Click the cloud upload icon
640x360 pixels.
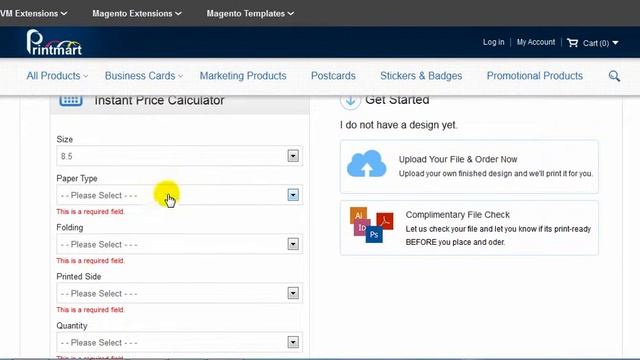pyautogui.click(x=367, y=164)
